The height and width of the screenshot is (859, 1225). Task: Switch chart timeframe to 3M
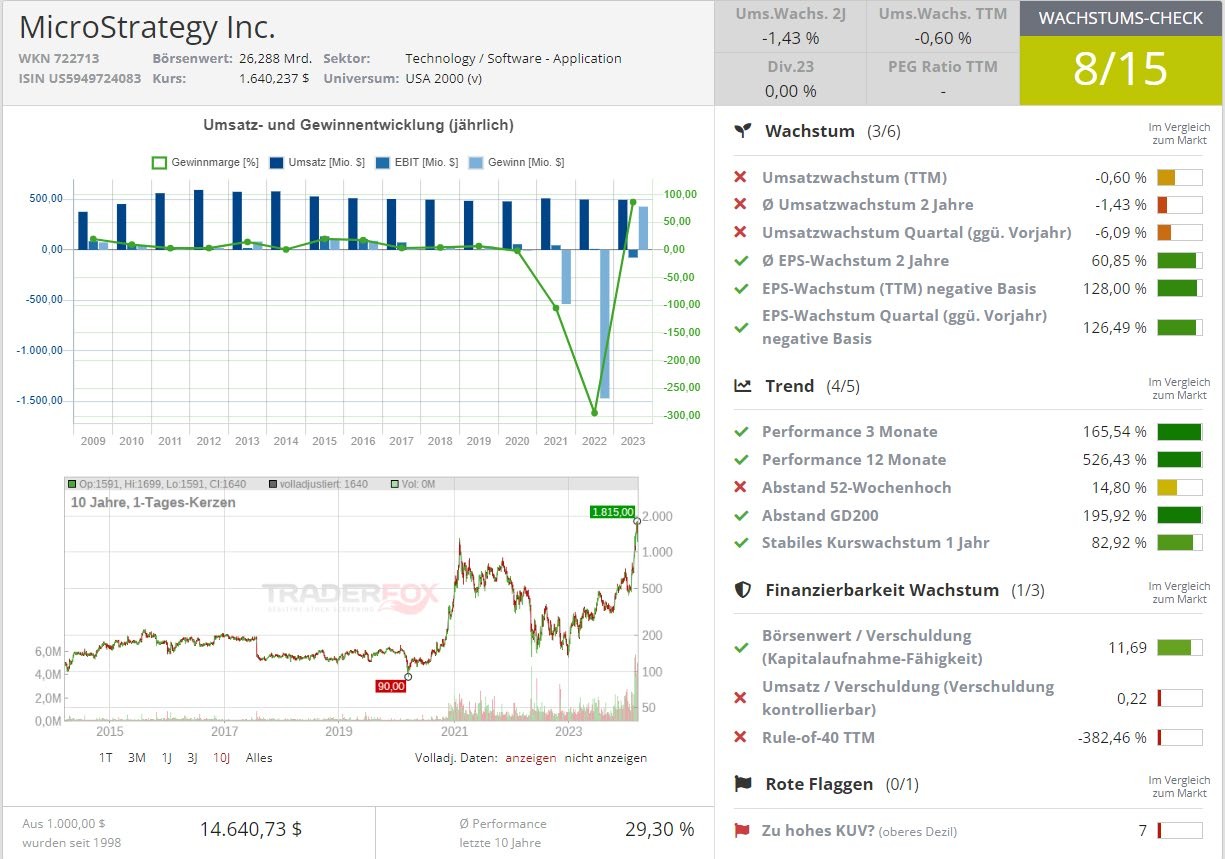[136, 758]
